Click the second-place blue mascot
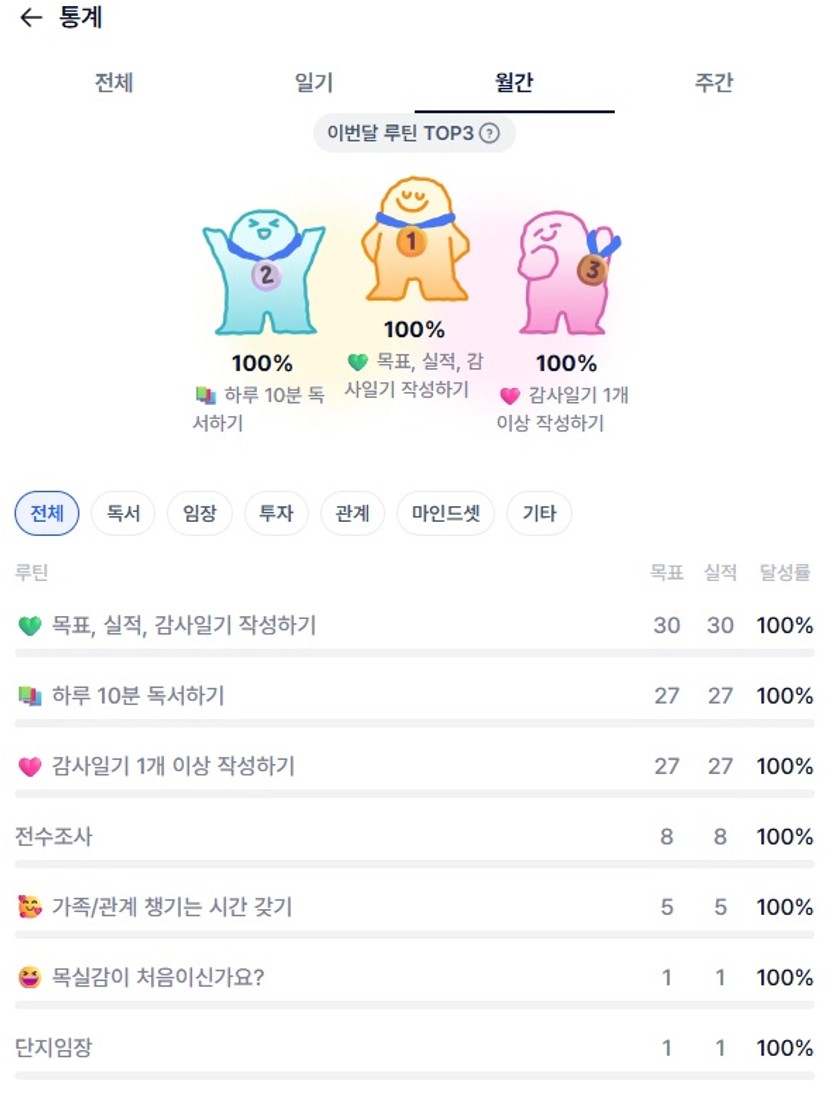Image resolution: width=827 pixels, height=1100 pixels. tap(264, 270)
